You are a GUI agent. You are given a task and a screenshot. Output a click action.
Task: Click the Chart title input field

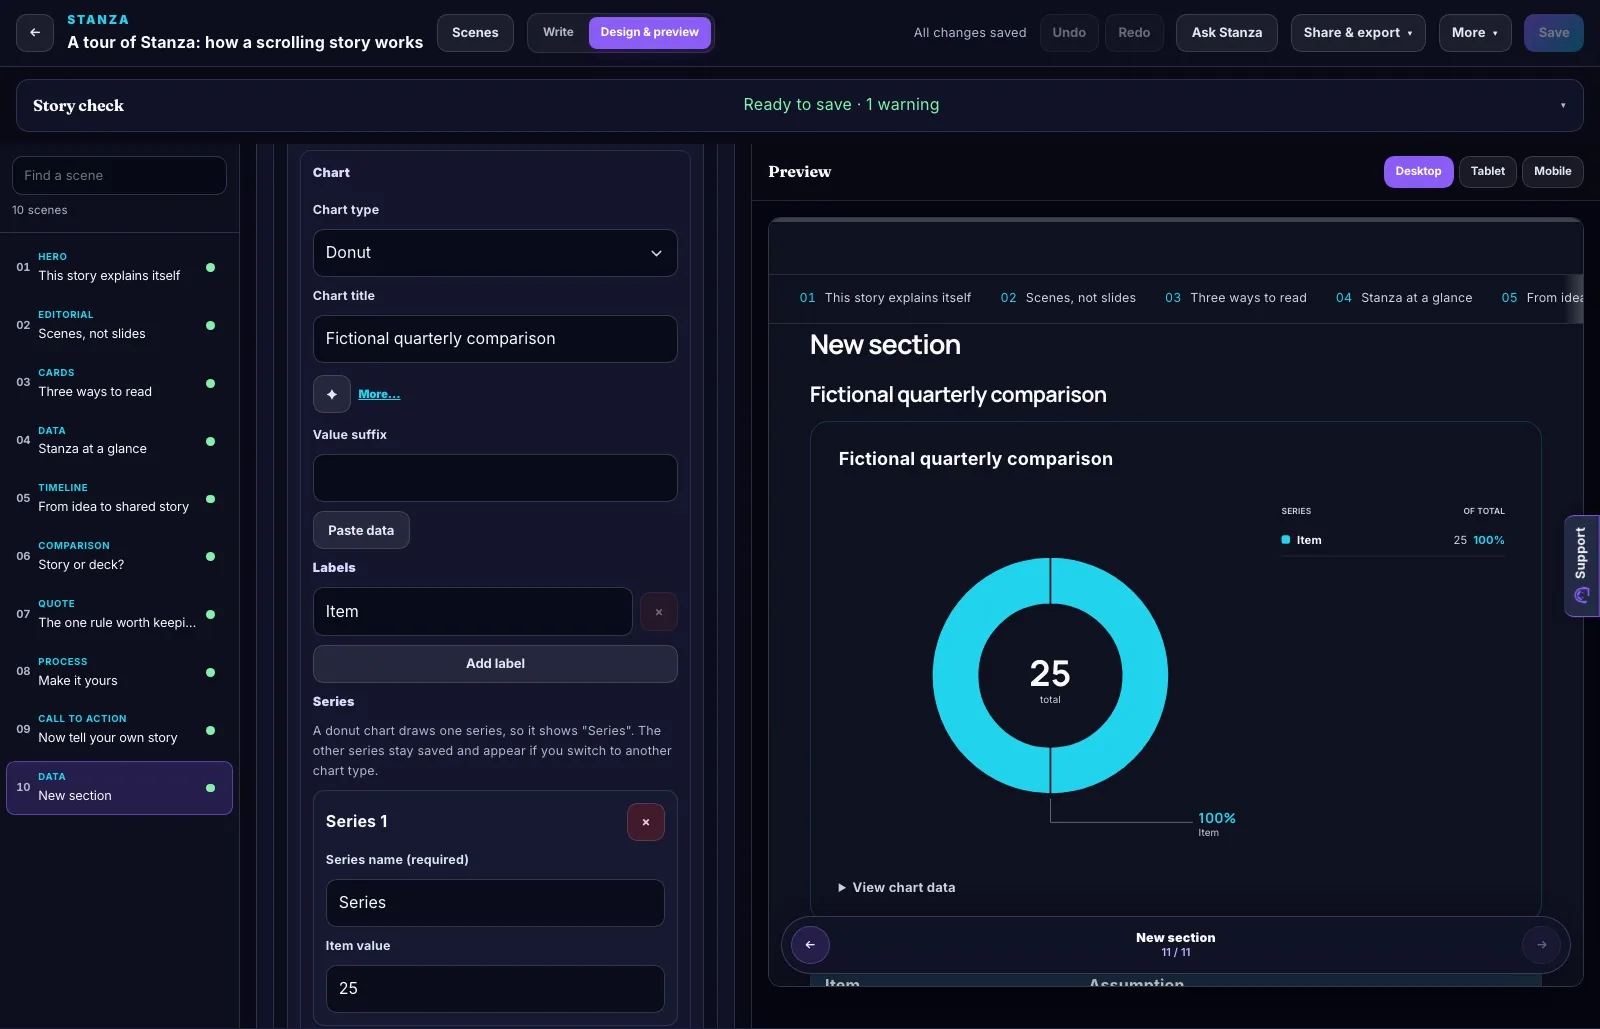point(495,339)
